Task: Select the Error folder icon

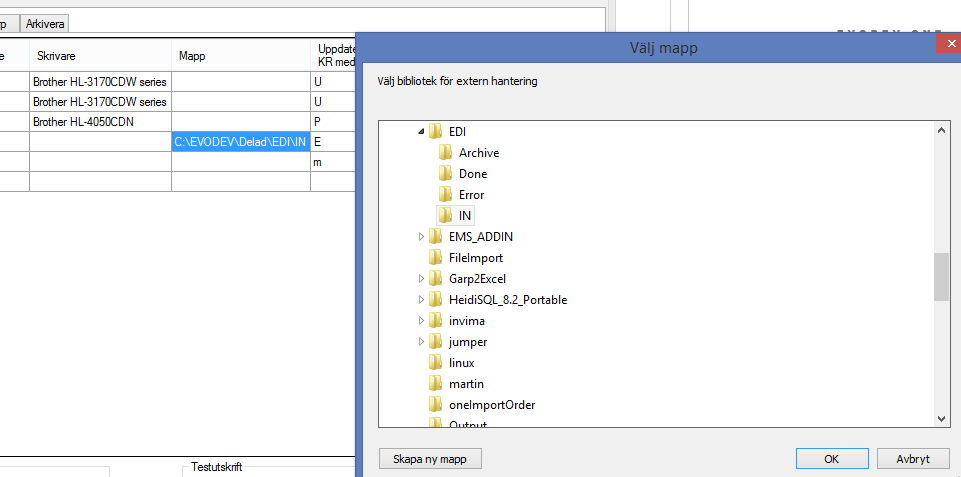Action: click(446, 194)
